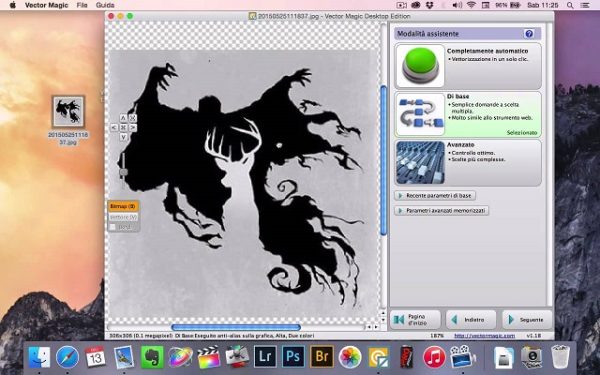Open Photos app from the dock

(350, 357)
